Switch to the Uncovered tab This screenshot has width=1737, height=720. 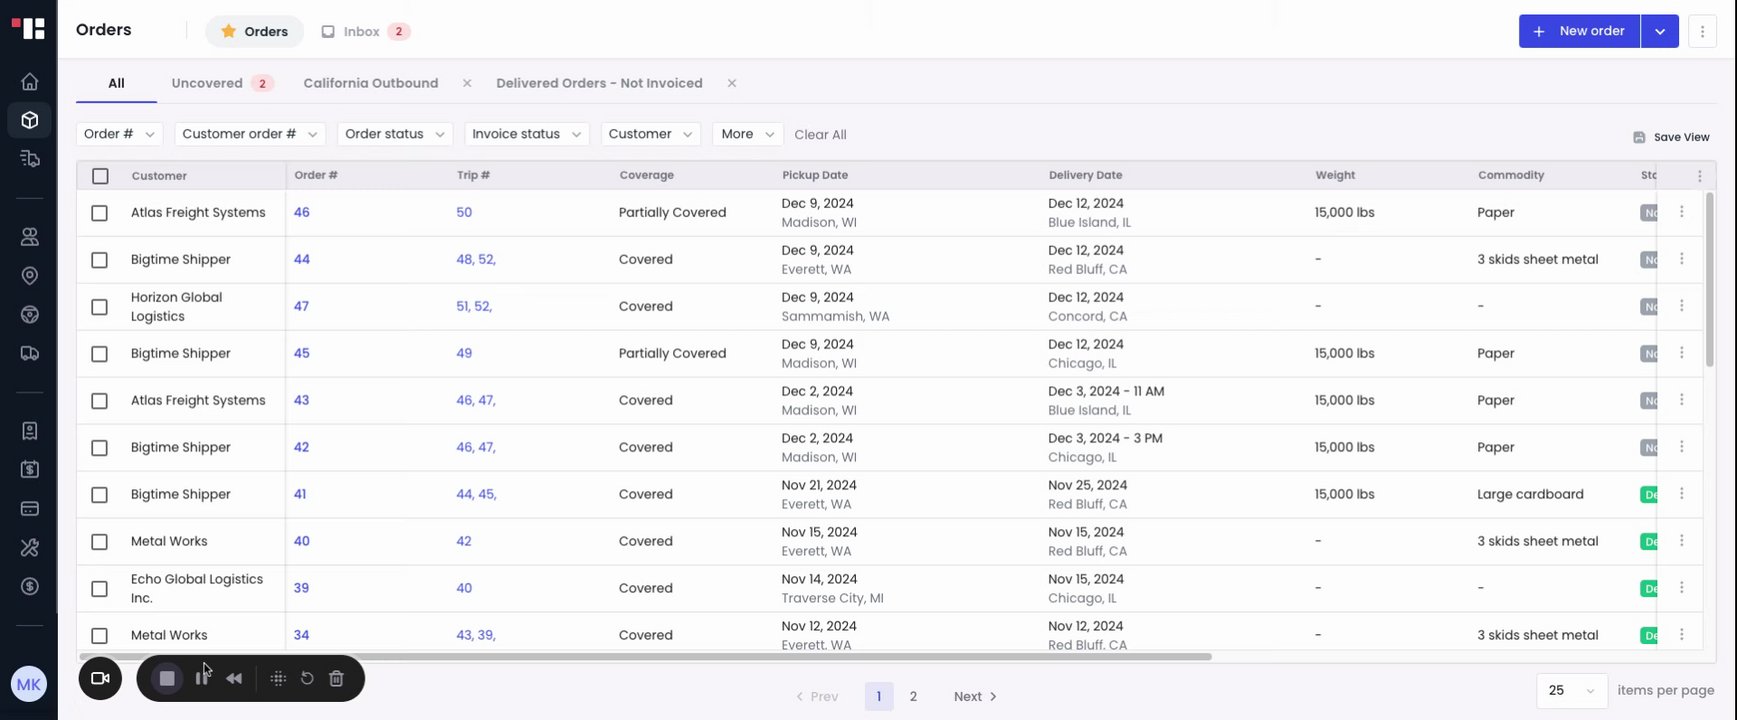207,83
